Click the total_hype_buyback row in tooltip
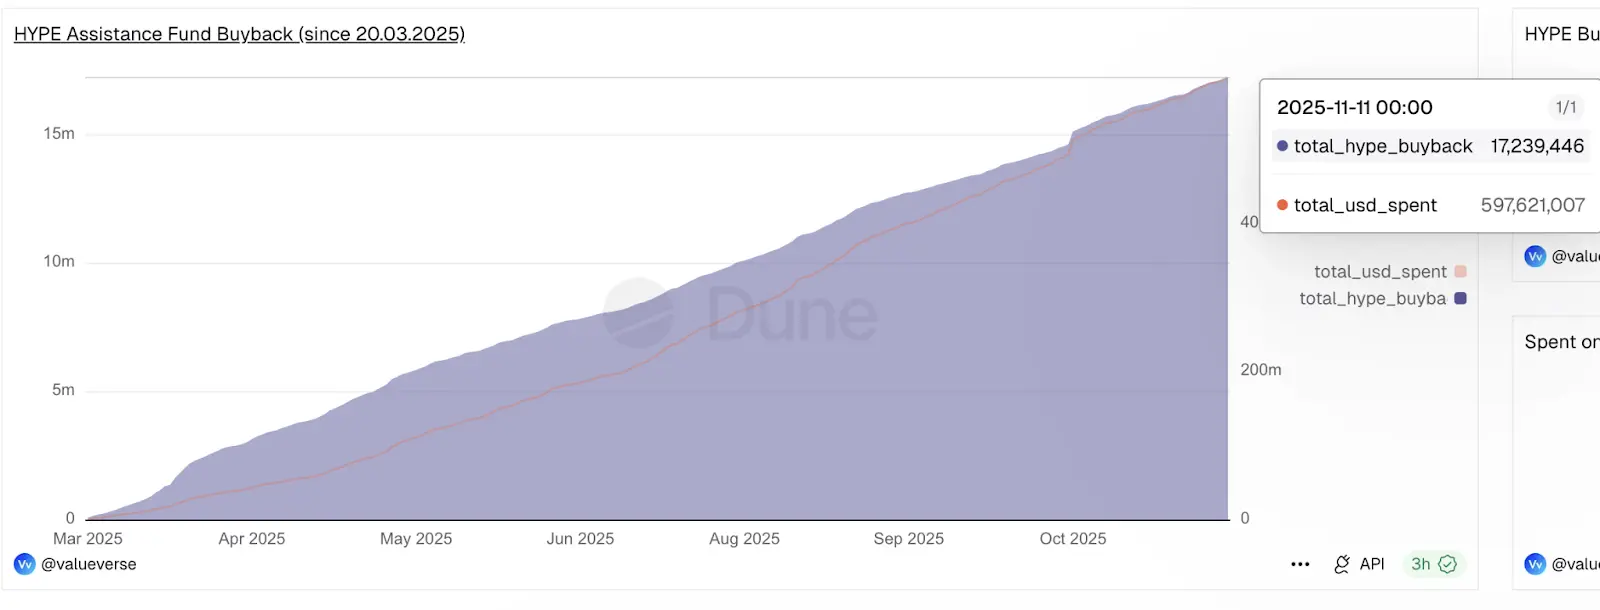This screenshot has height=610, width=1600. pos(1430,146)
